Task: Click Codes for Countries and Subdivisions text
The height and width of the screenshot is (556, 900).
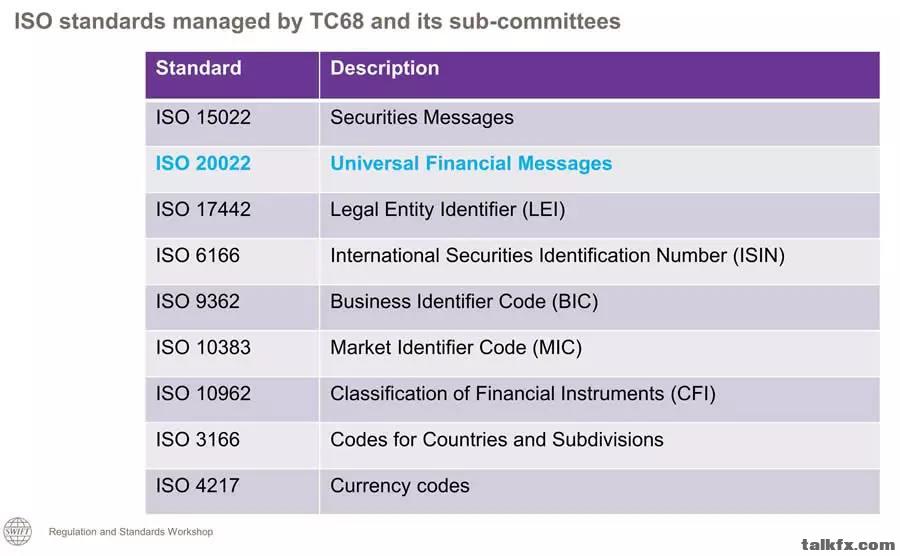Action: 496,440
